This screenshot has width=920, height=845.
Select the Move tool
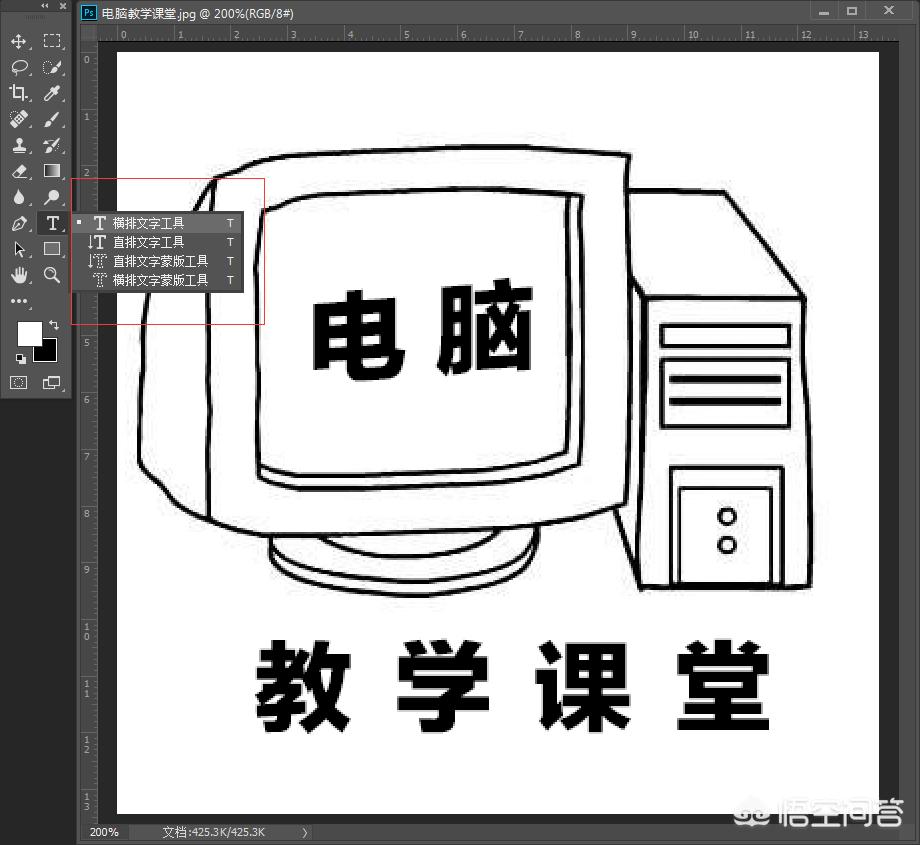[x=20, y=41]
